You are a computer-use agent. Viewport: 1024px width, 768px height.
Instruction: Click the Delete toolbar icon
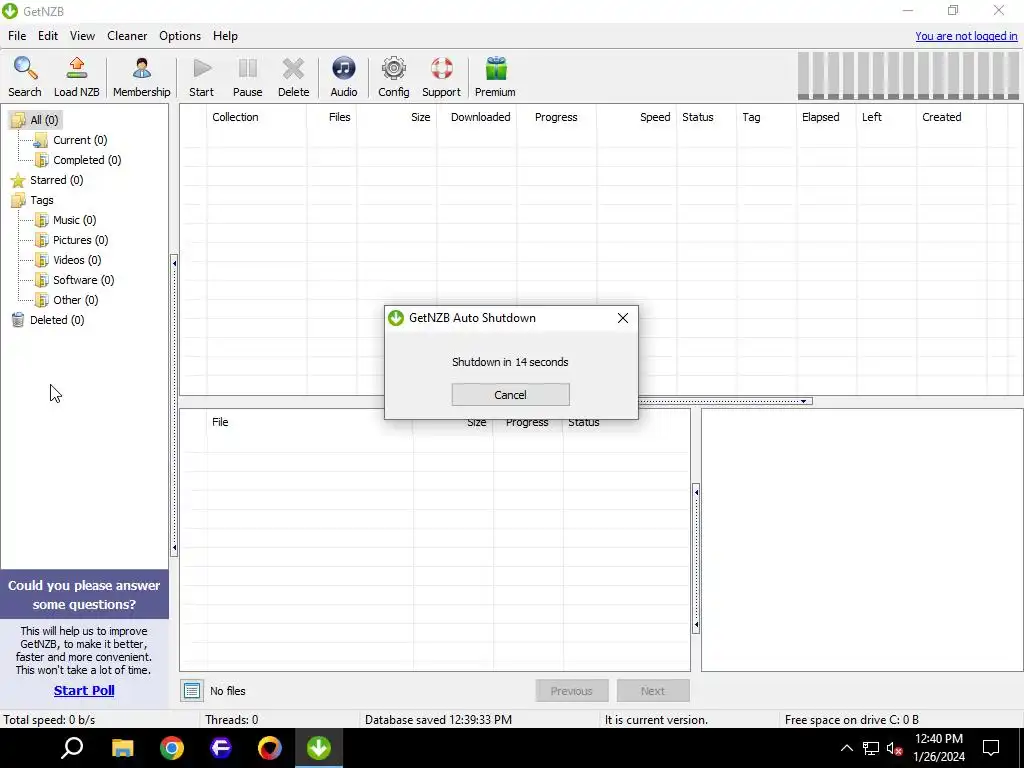[x=293, y=77]
